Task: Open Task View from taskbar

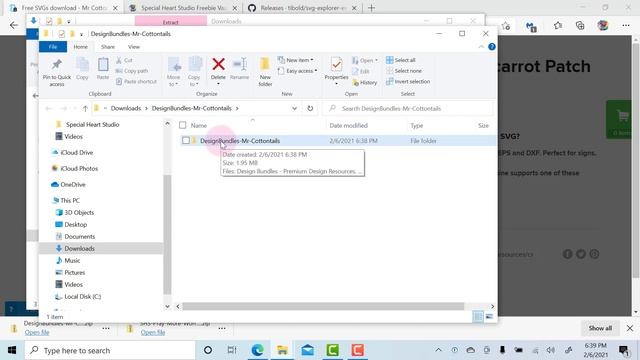Action: click(x=232, y=350)
